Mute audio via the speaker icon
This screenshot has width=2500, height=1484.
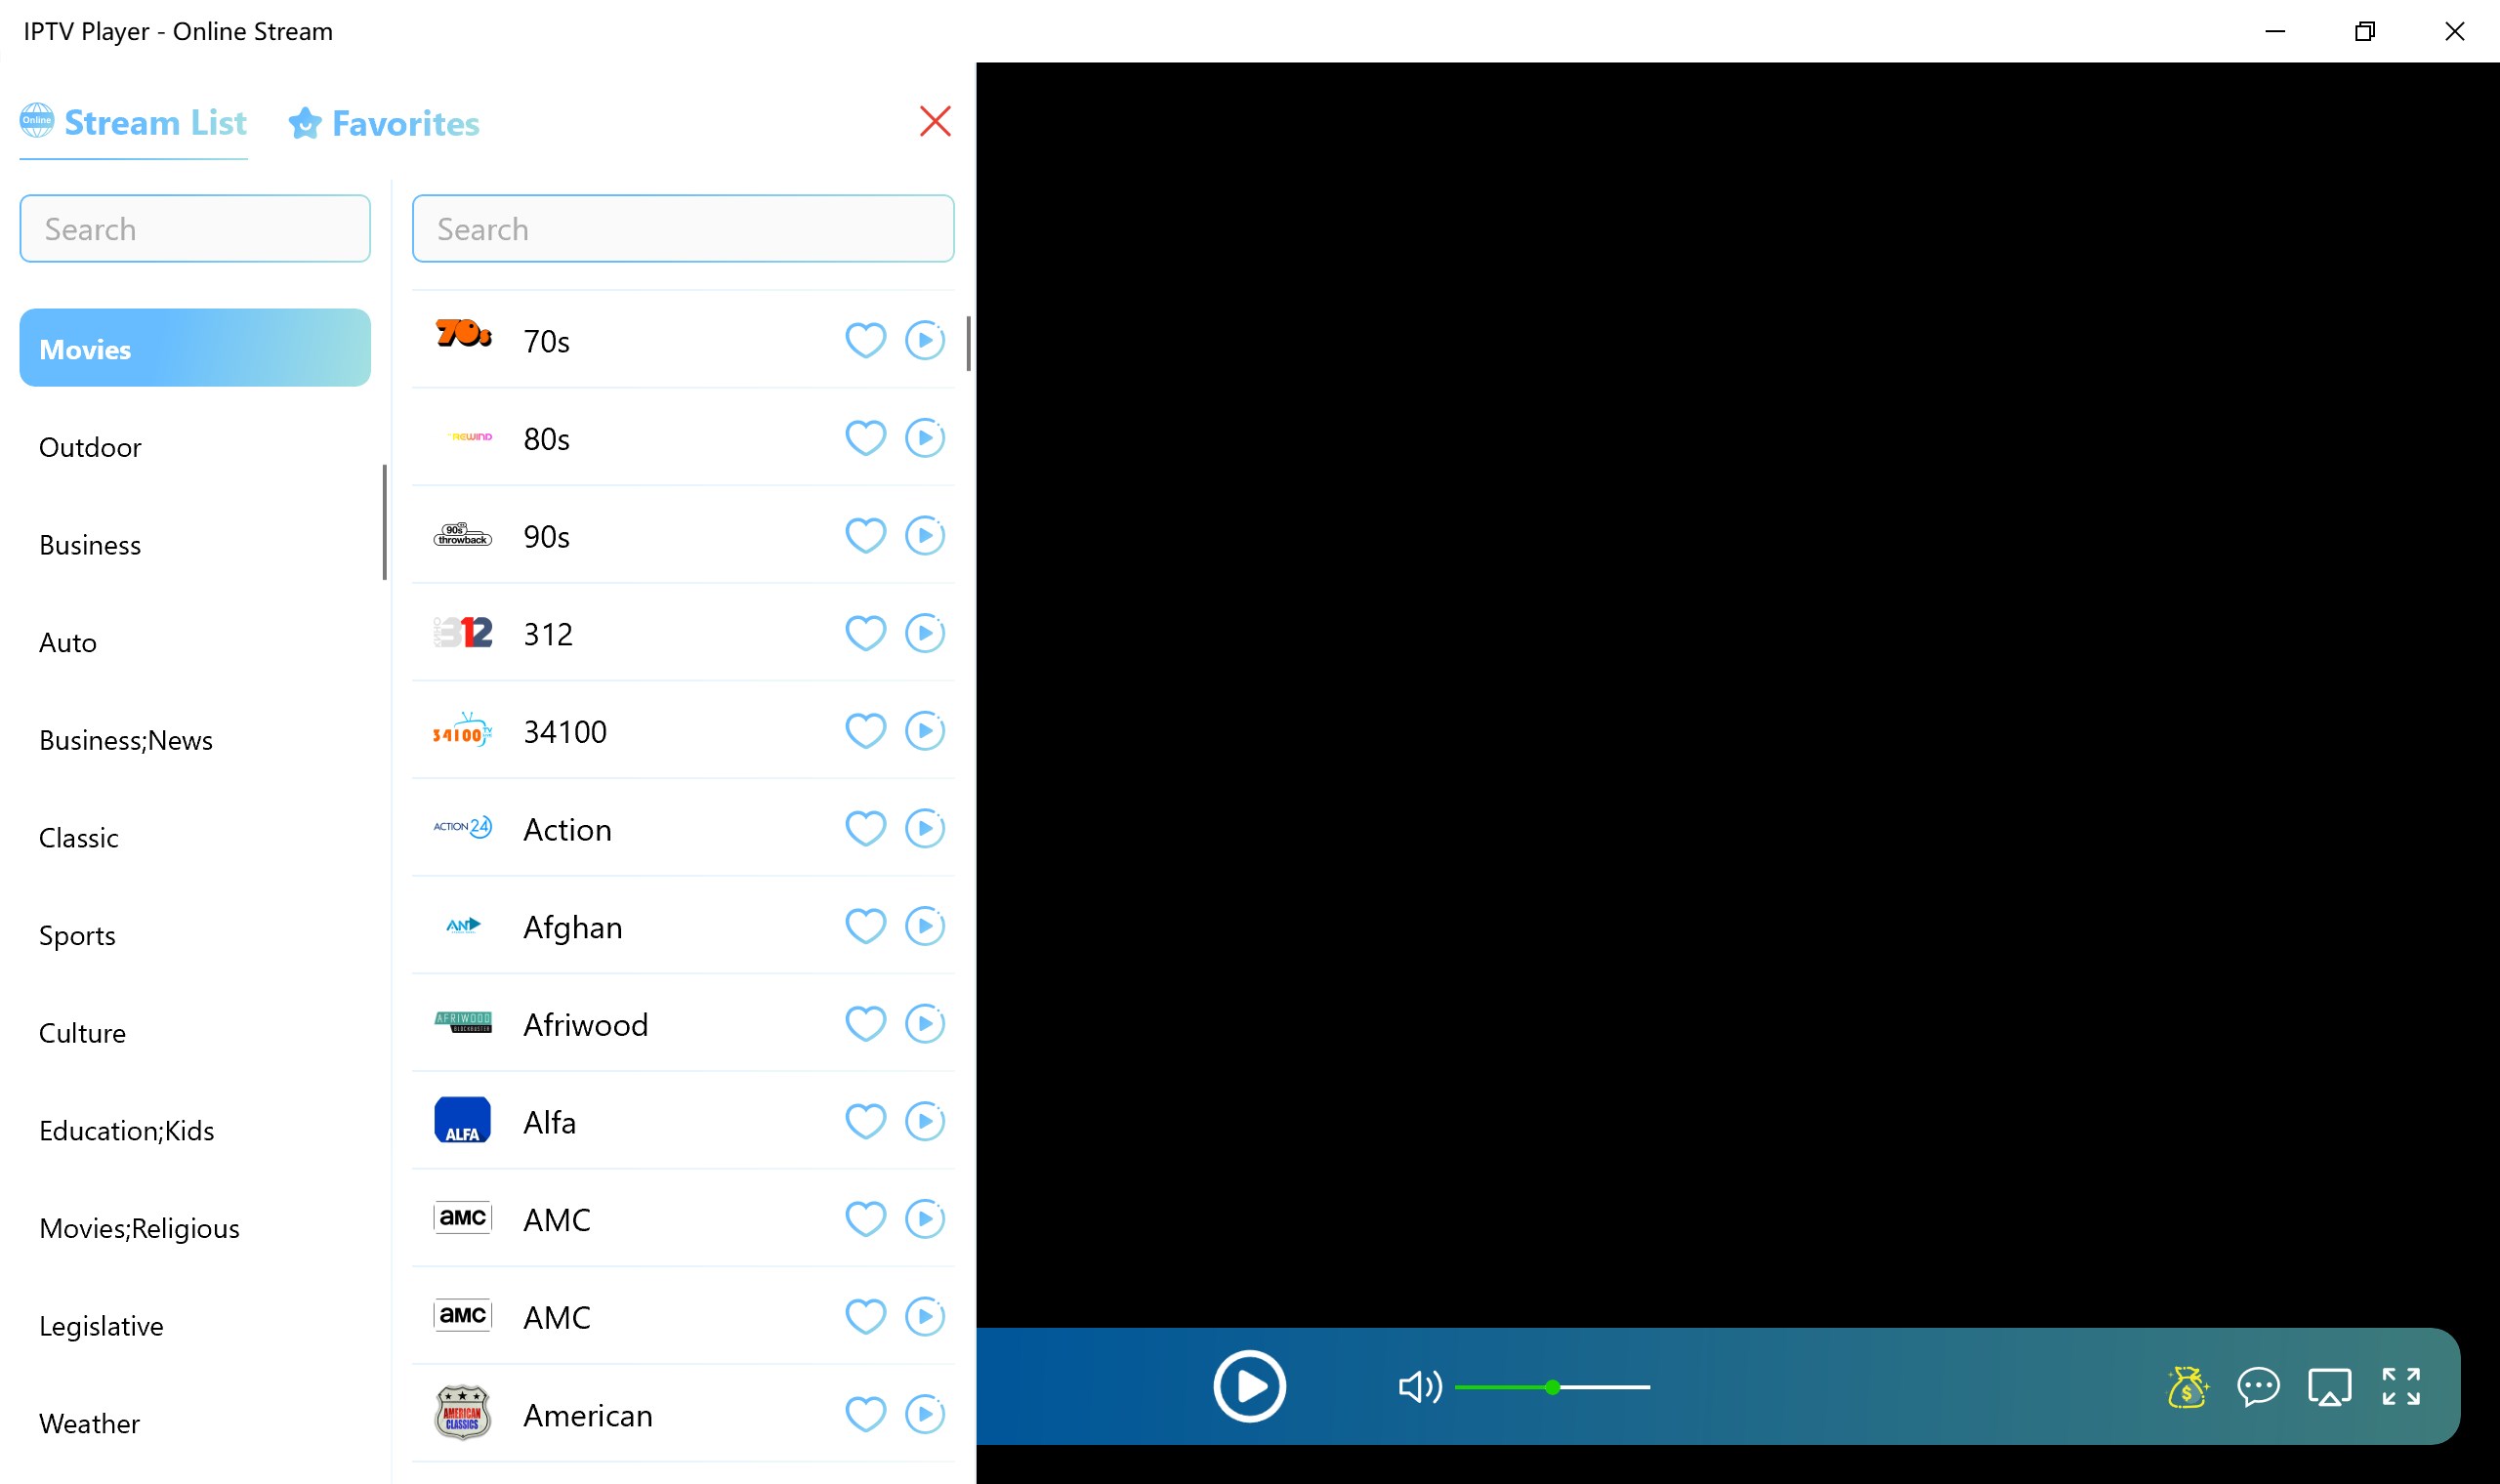(x=1418, y=1387)
